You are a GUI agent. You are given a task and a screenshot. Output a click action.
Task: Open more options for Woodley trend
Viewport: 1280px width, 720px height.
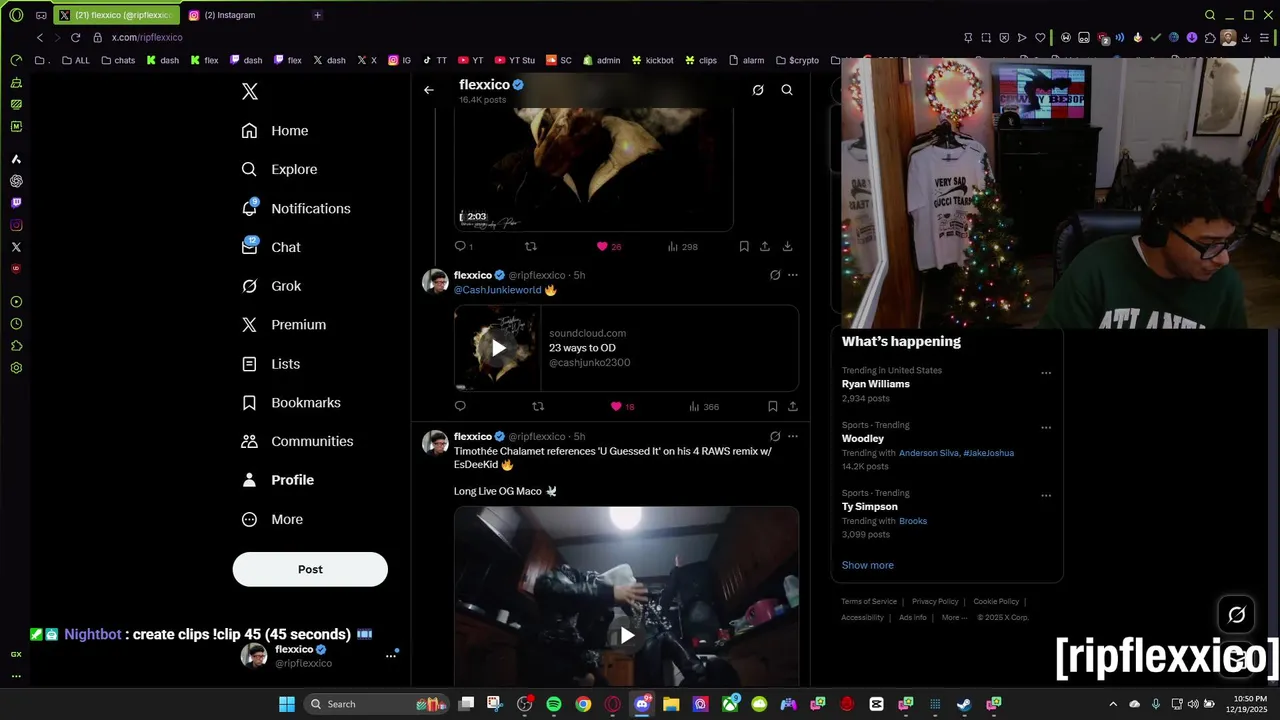tap(1046, 428)
